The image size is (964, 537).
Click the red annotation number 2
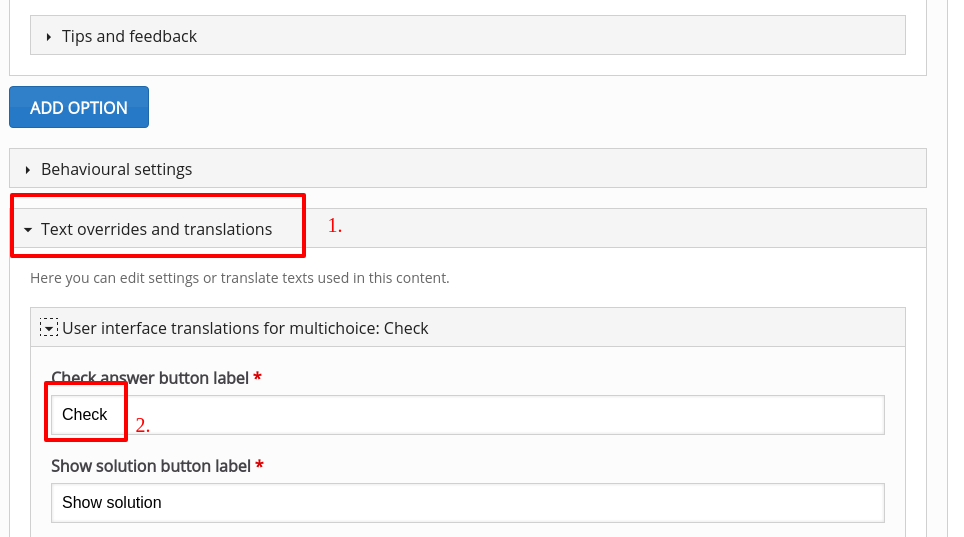click(x=143, y=425)
